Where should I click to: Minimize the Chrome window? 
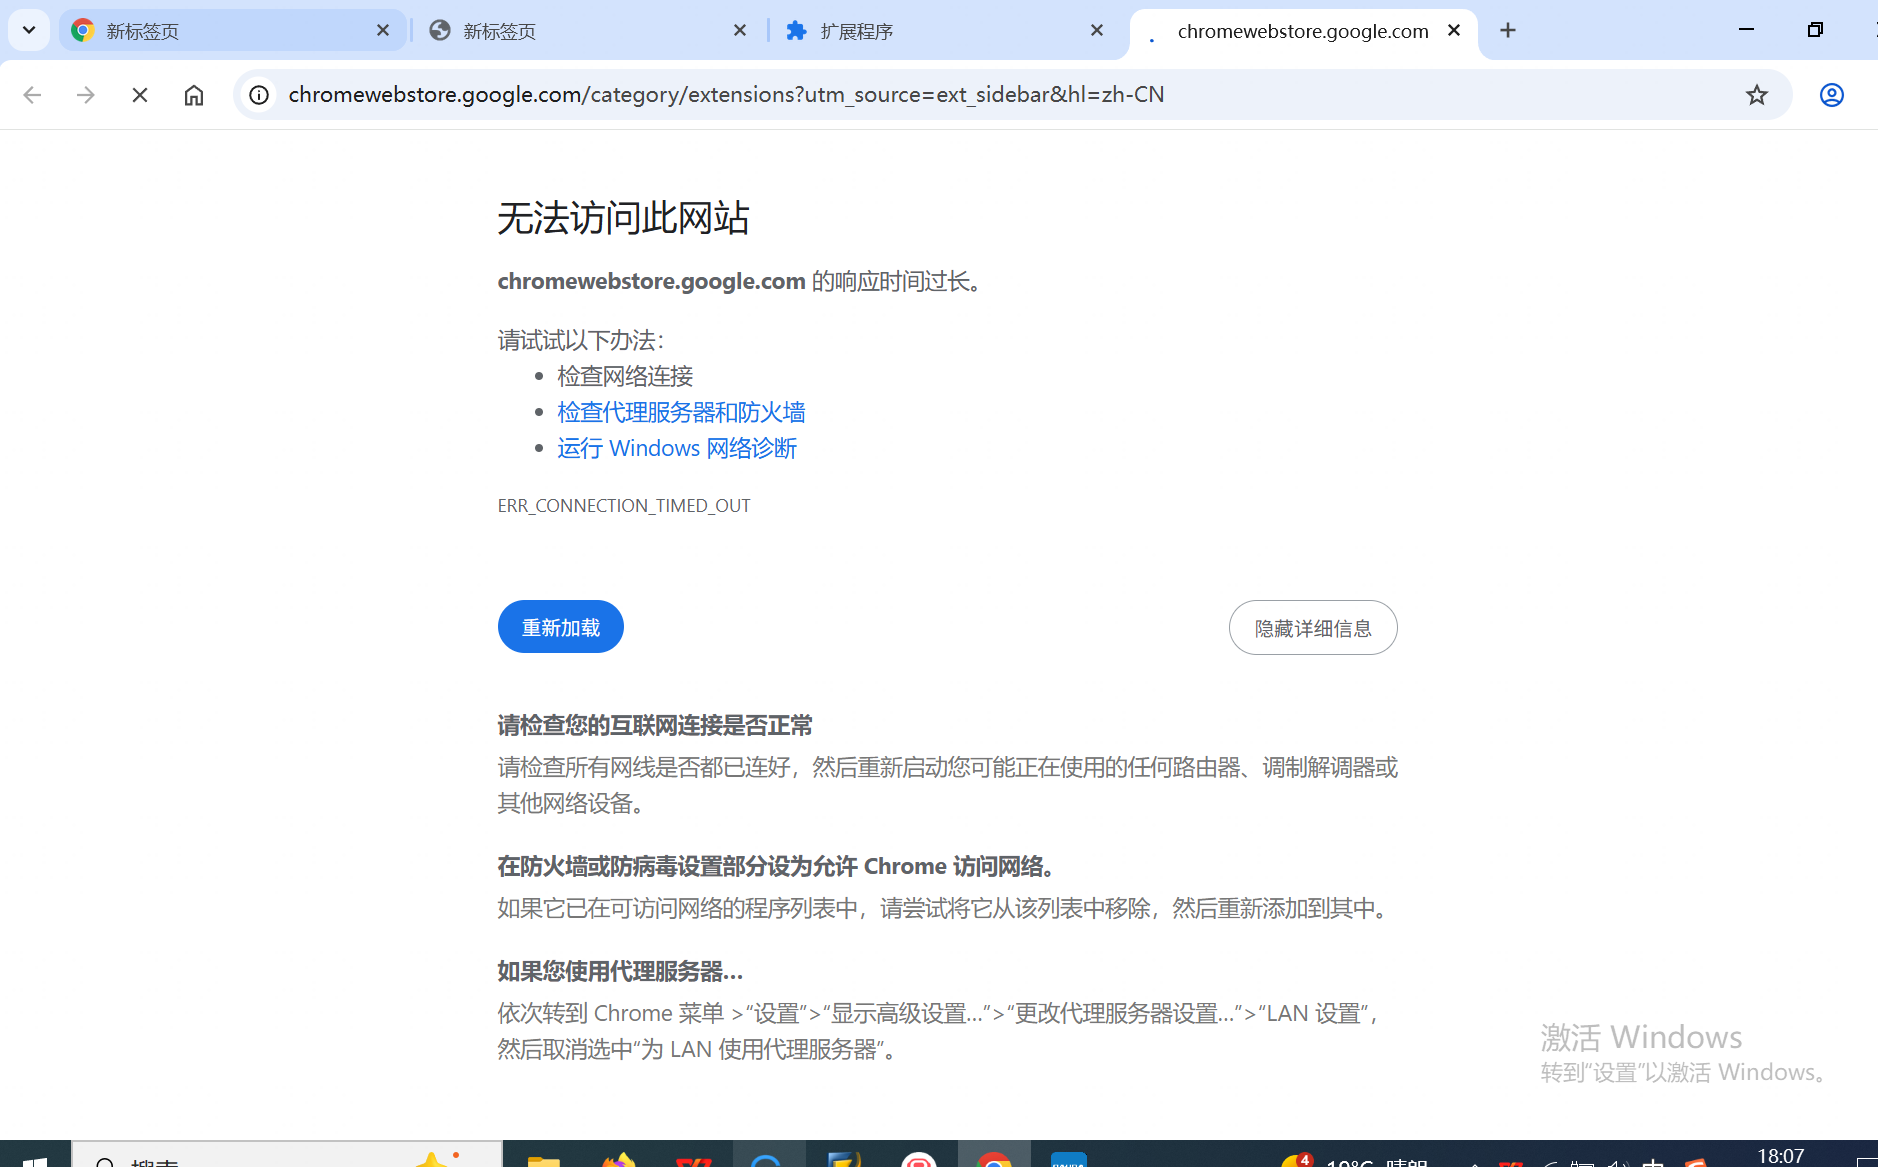click(x=1747, y=30)
